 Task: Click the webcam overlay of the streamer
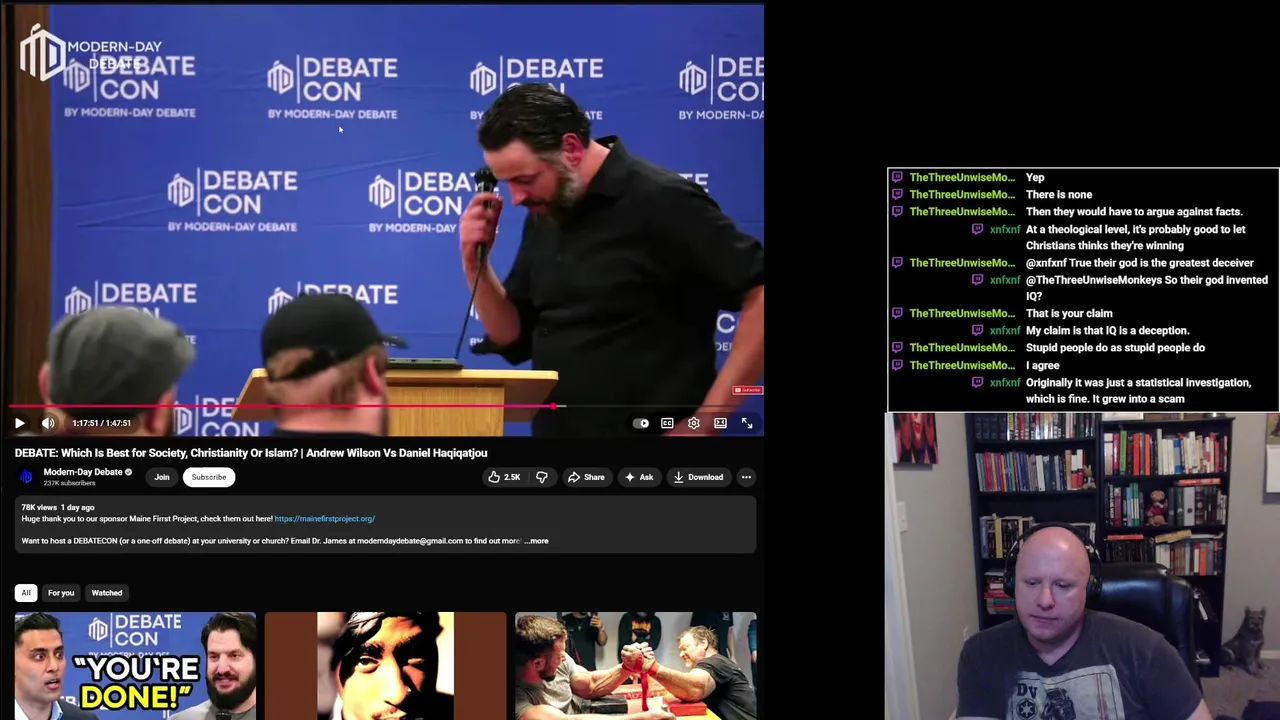click(1082, 566)
